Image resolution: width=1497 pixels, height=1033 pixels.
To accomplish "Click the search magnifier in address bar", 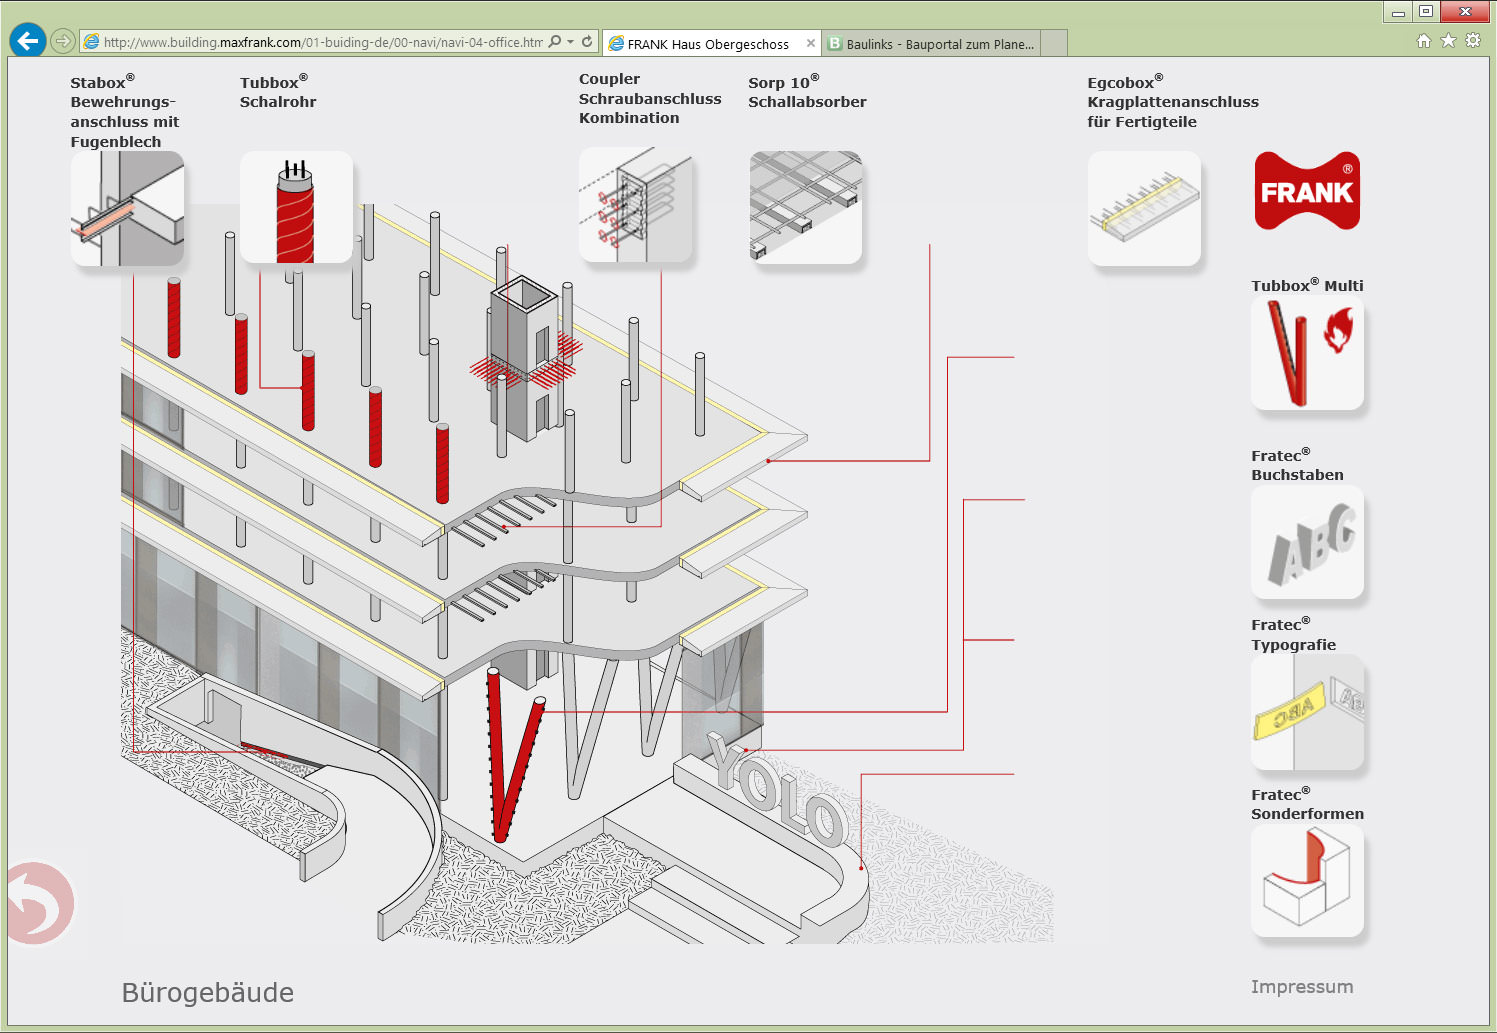I will point(555,42).
